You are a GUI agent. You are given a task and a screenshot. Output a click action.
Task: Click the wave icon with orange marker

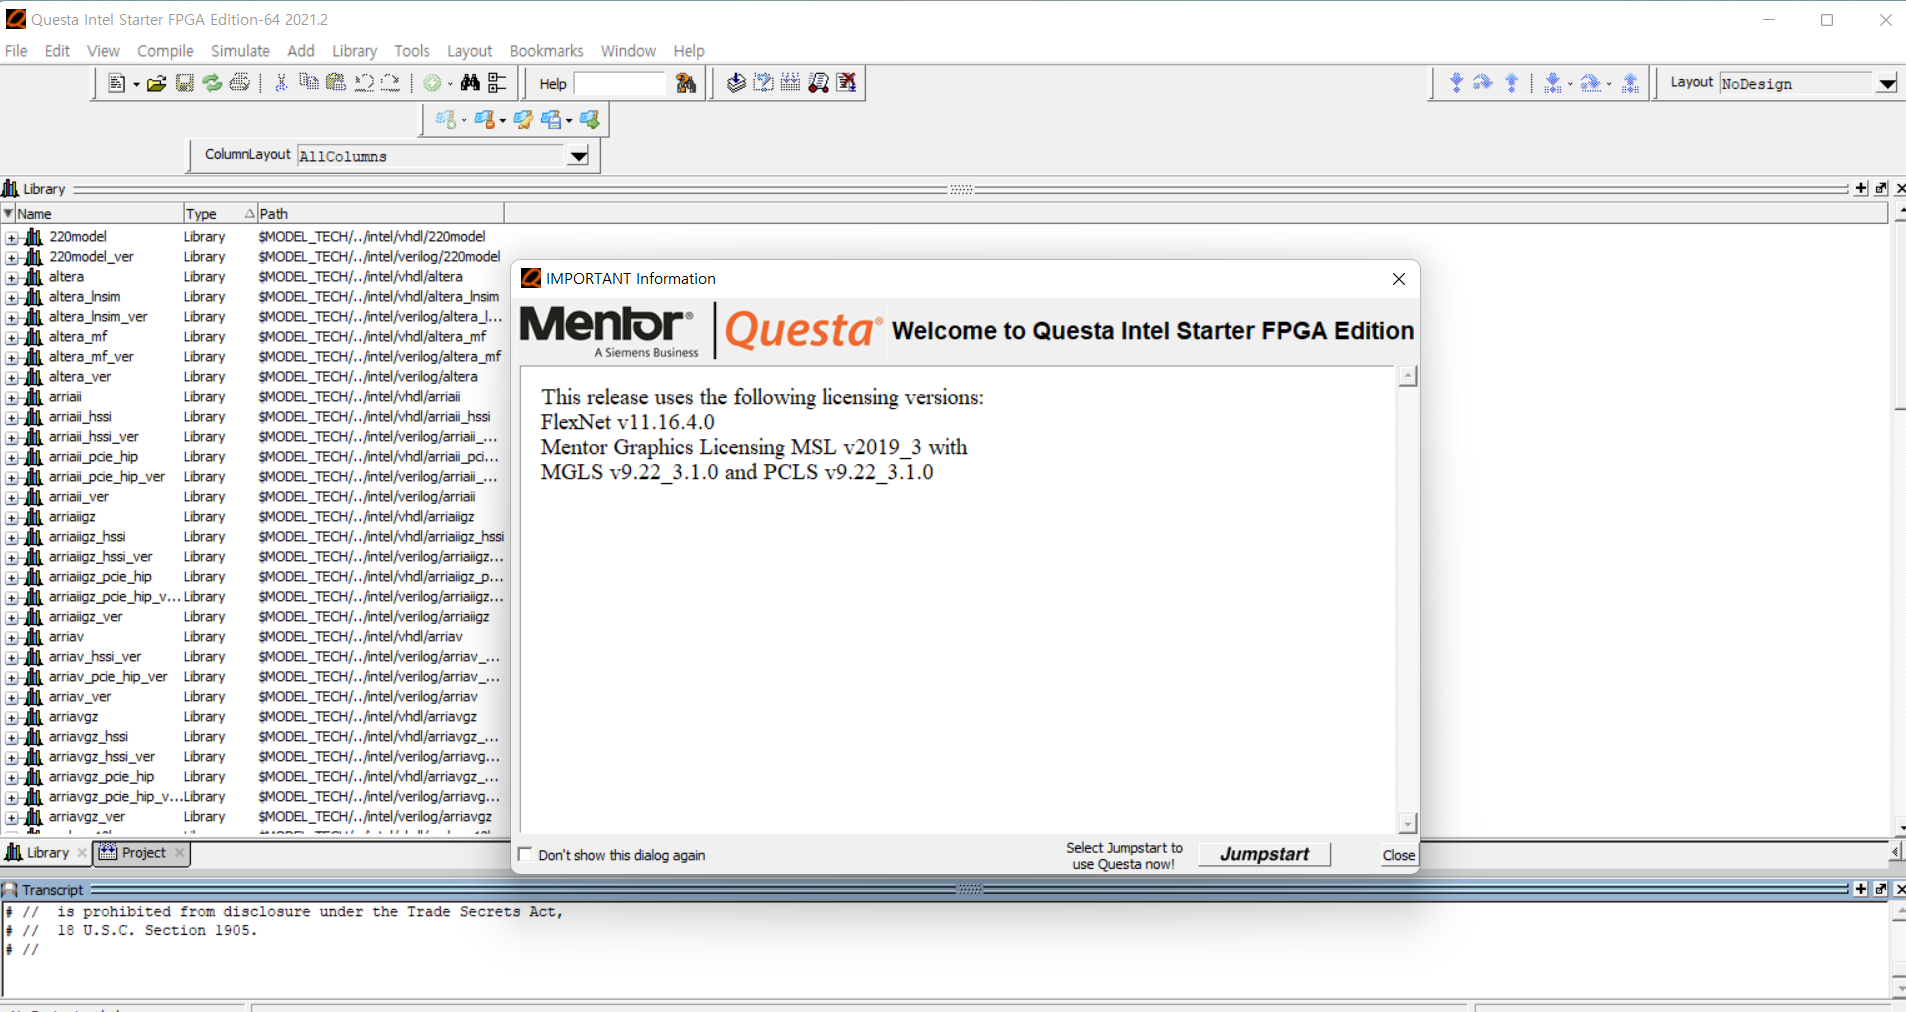tap(485, 120)
